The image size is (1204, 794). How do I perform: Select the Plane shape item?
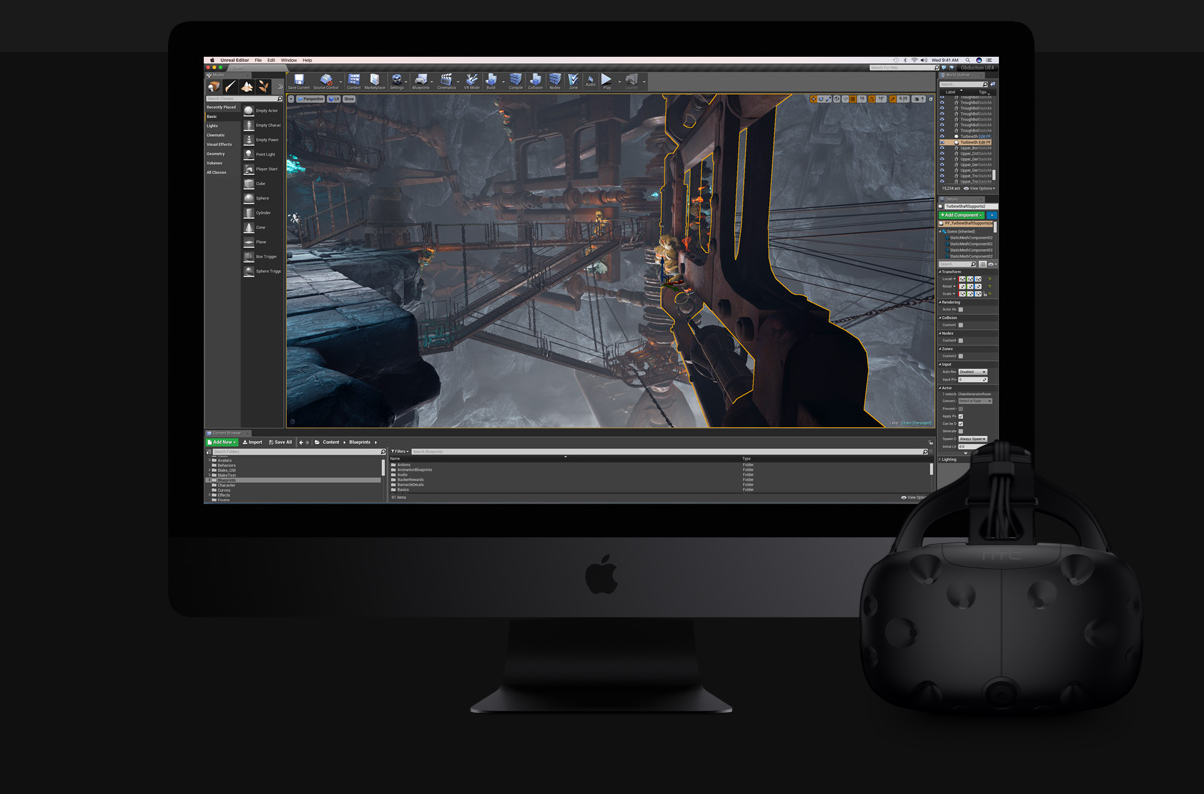[264, 242]
